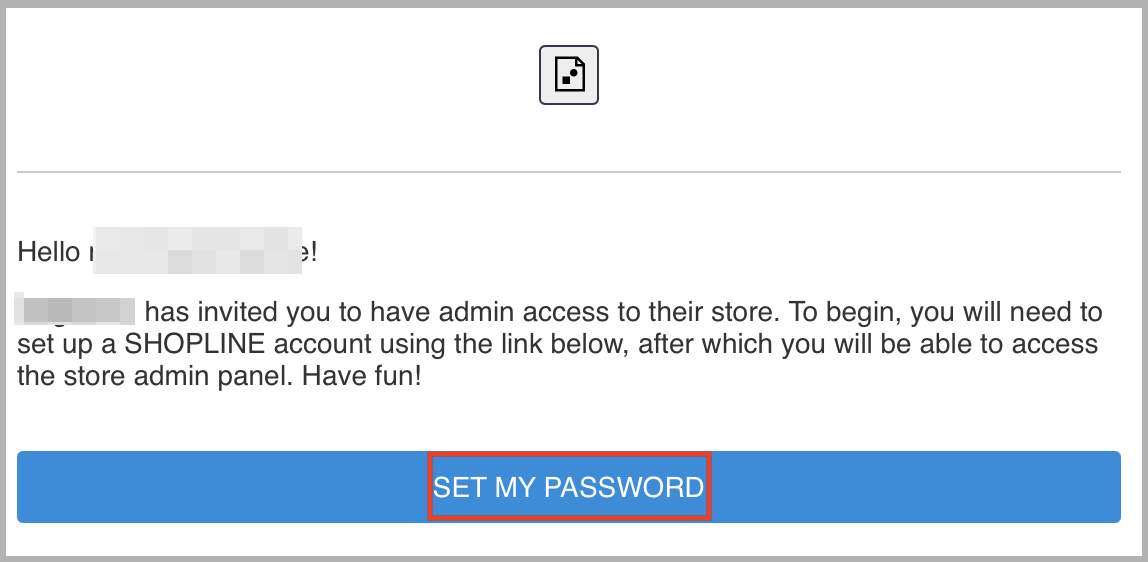The height and width of the screenshot is (562, 1148).
Task: Click the blurred inviter name before 'has invited'
Action: [75, 311]
